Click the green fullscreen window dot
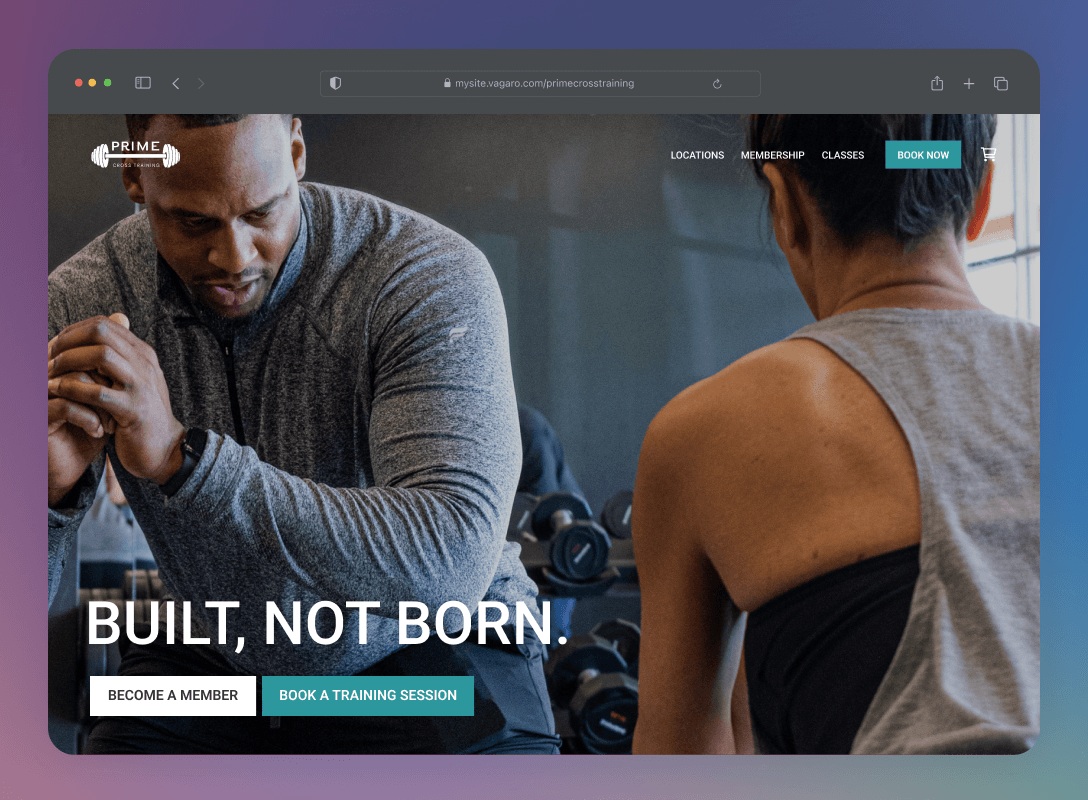Image resolution: width=1088 pixels, height=800 pixels. pyautogui.click(x=108, y=83)
